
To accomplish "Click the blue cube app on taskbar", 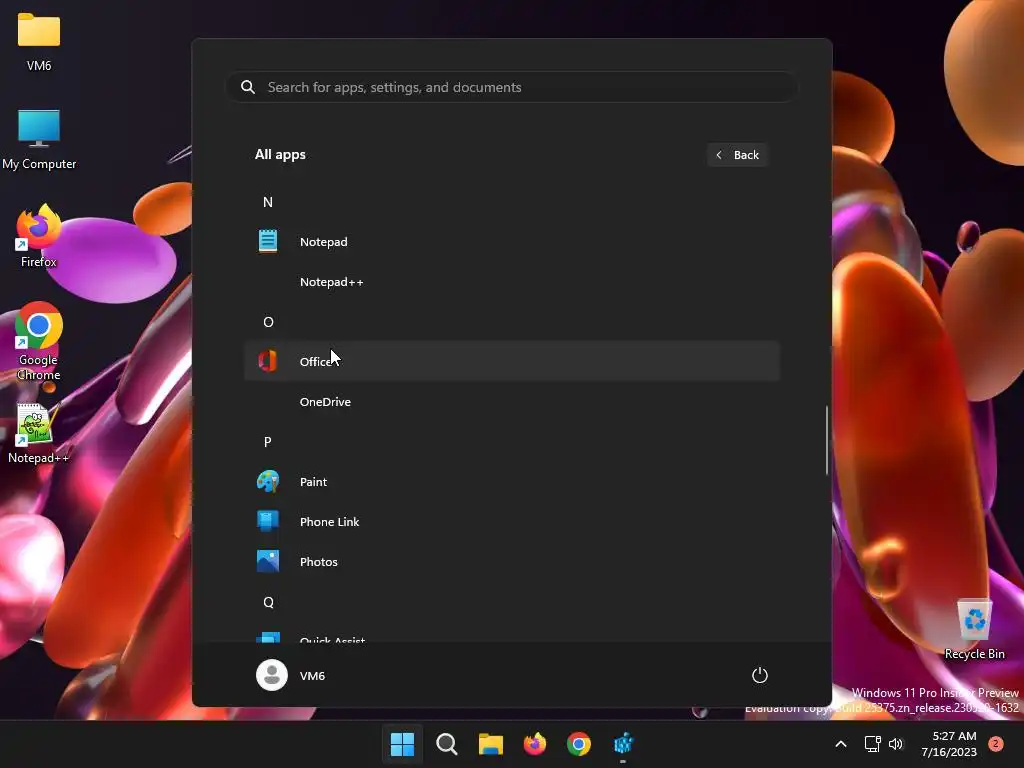I will [x=623, y=744].
